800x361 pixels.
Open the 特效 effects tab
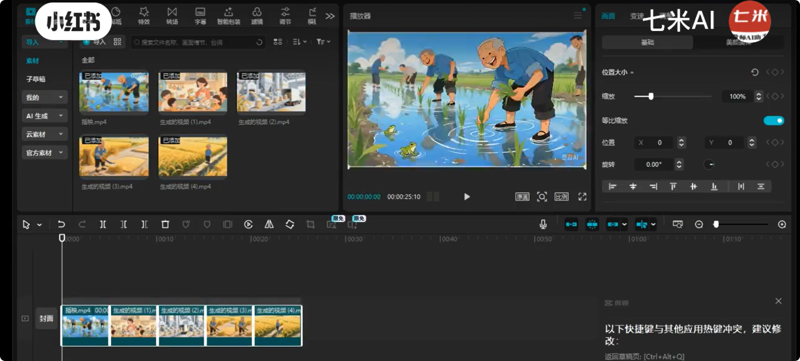click(144, 15)
